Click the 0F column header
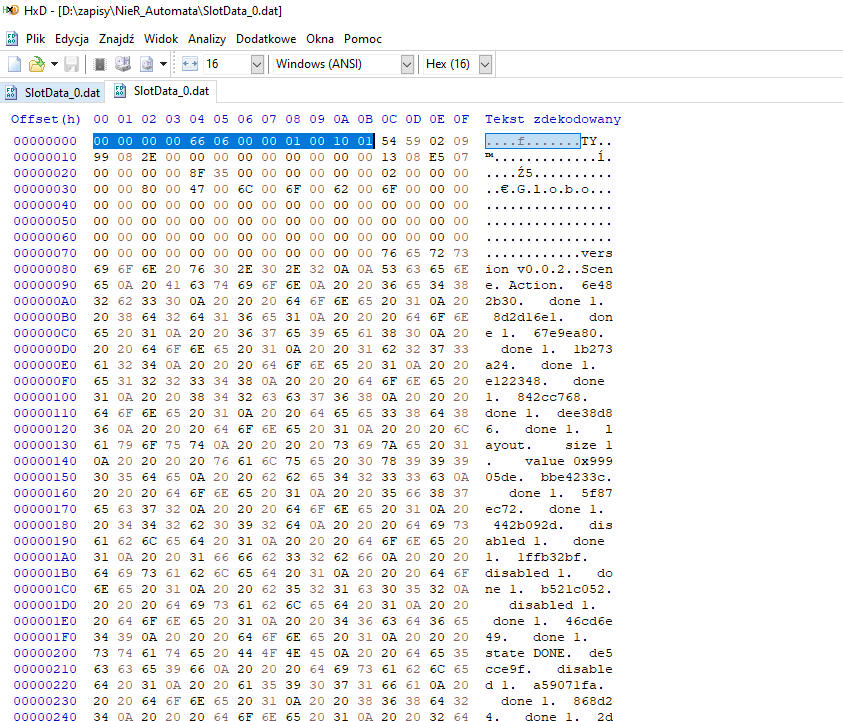 [x=461, y=119]
